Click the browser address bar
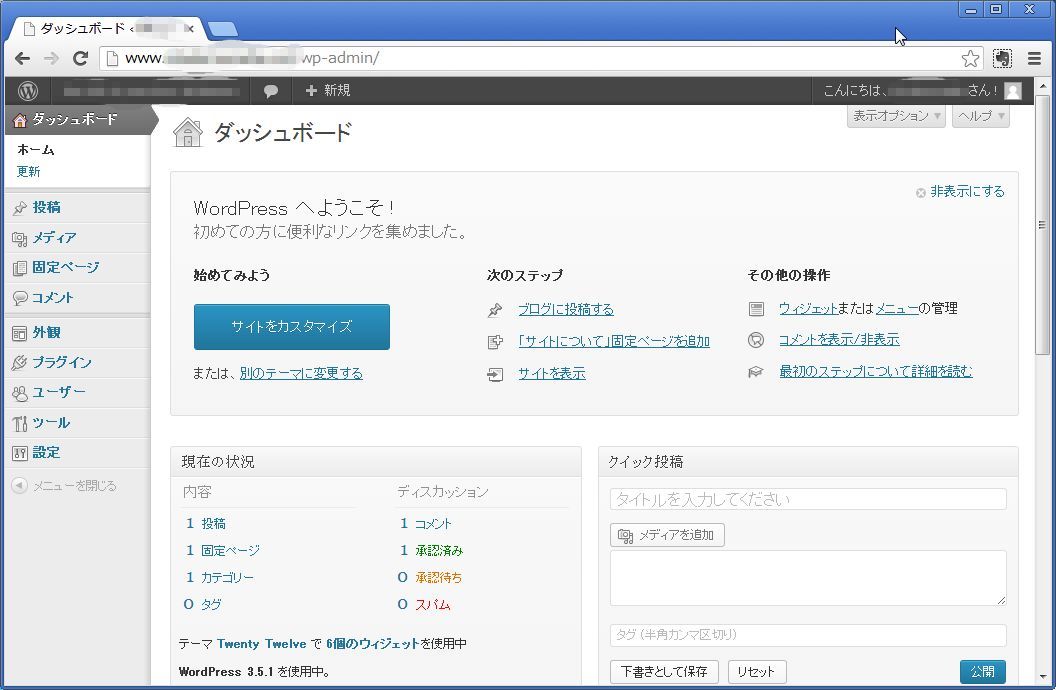 click(539, 59)
